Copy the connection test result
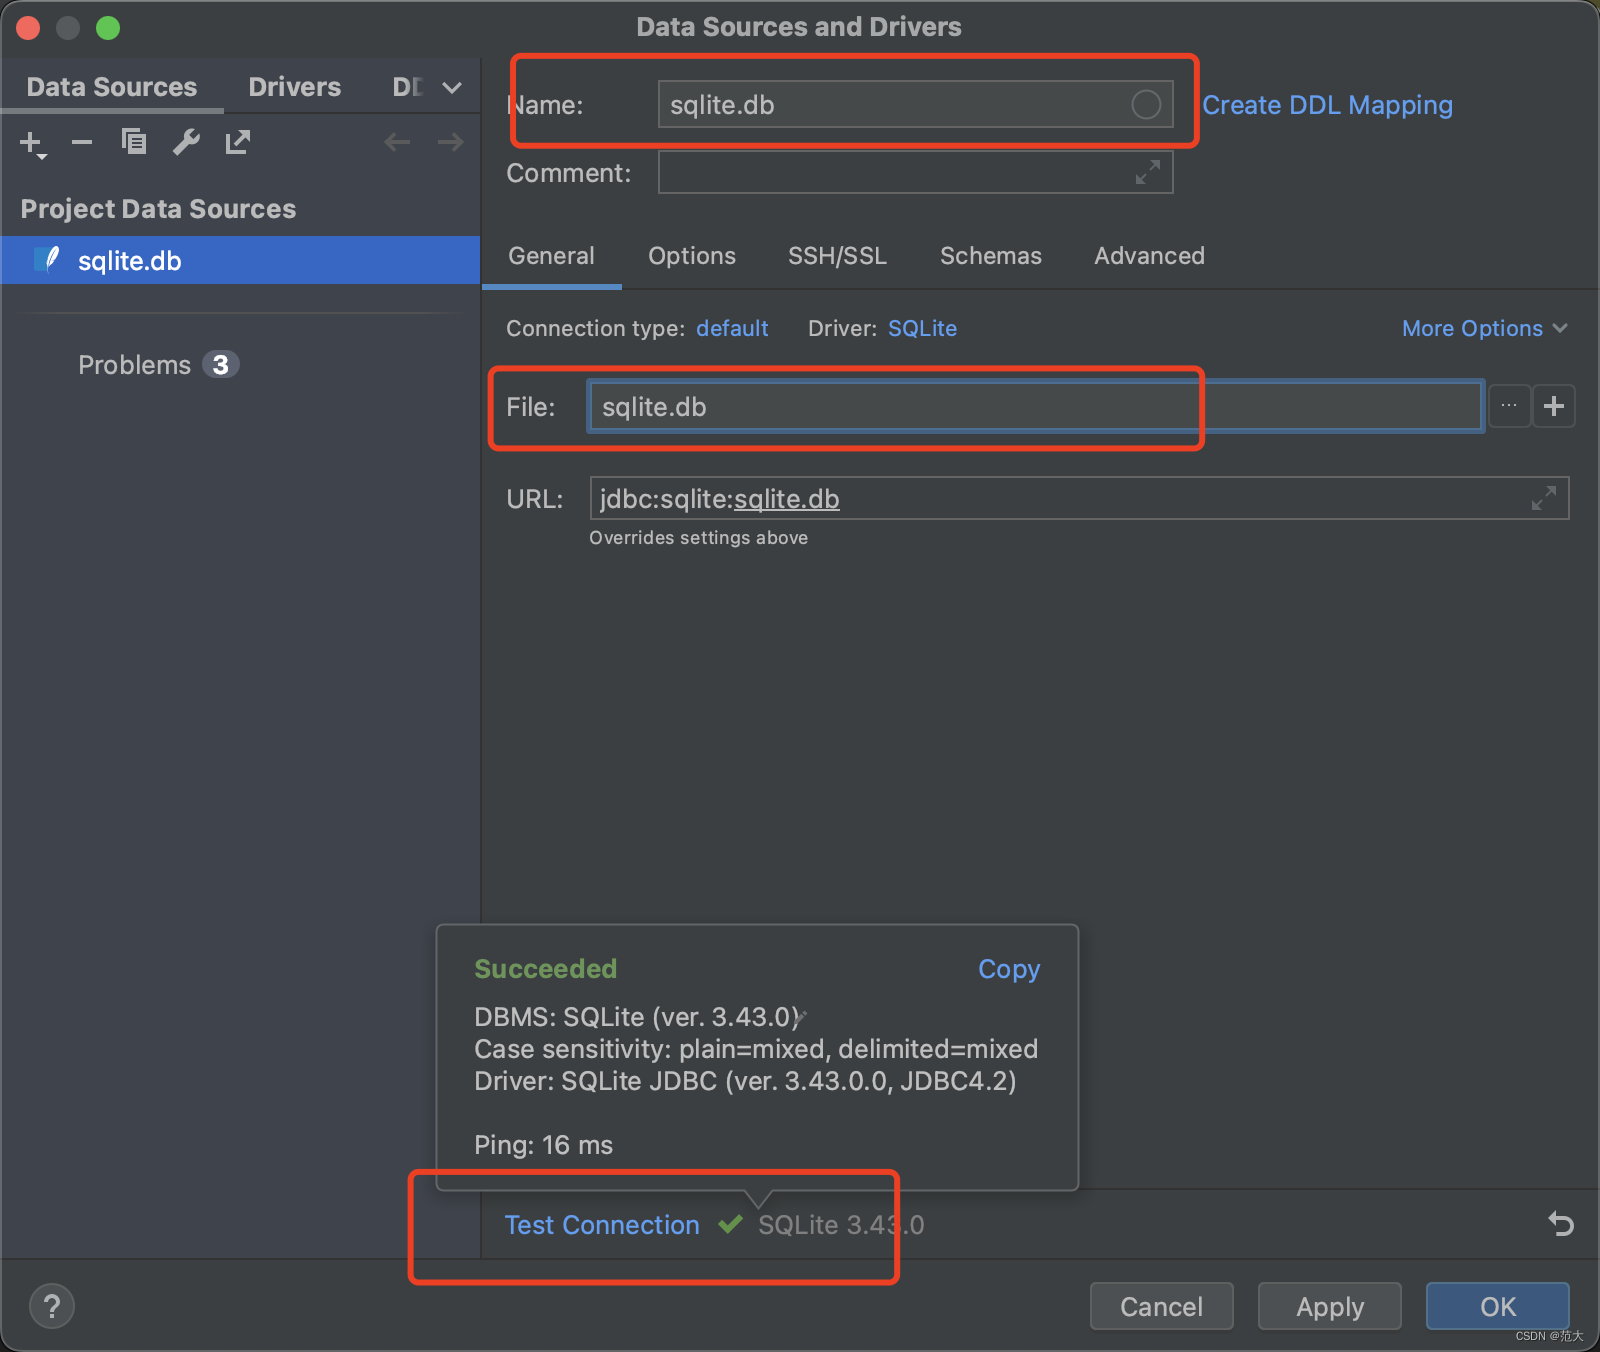The width and height of the screenshot is (1600, 1352). click(1009, 969)
